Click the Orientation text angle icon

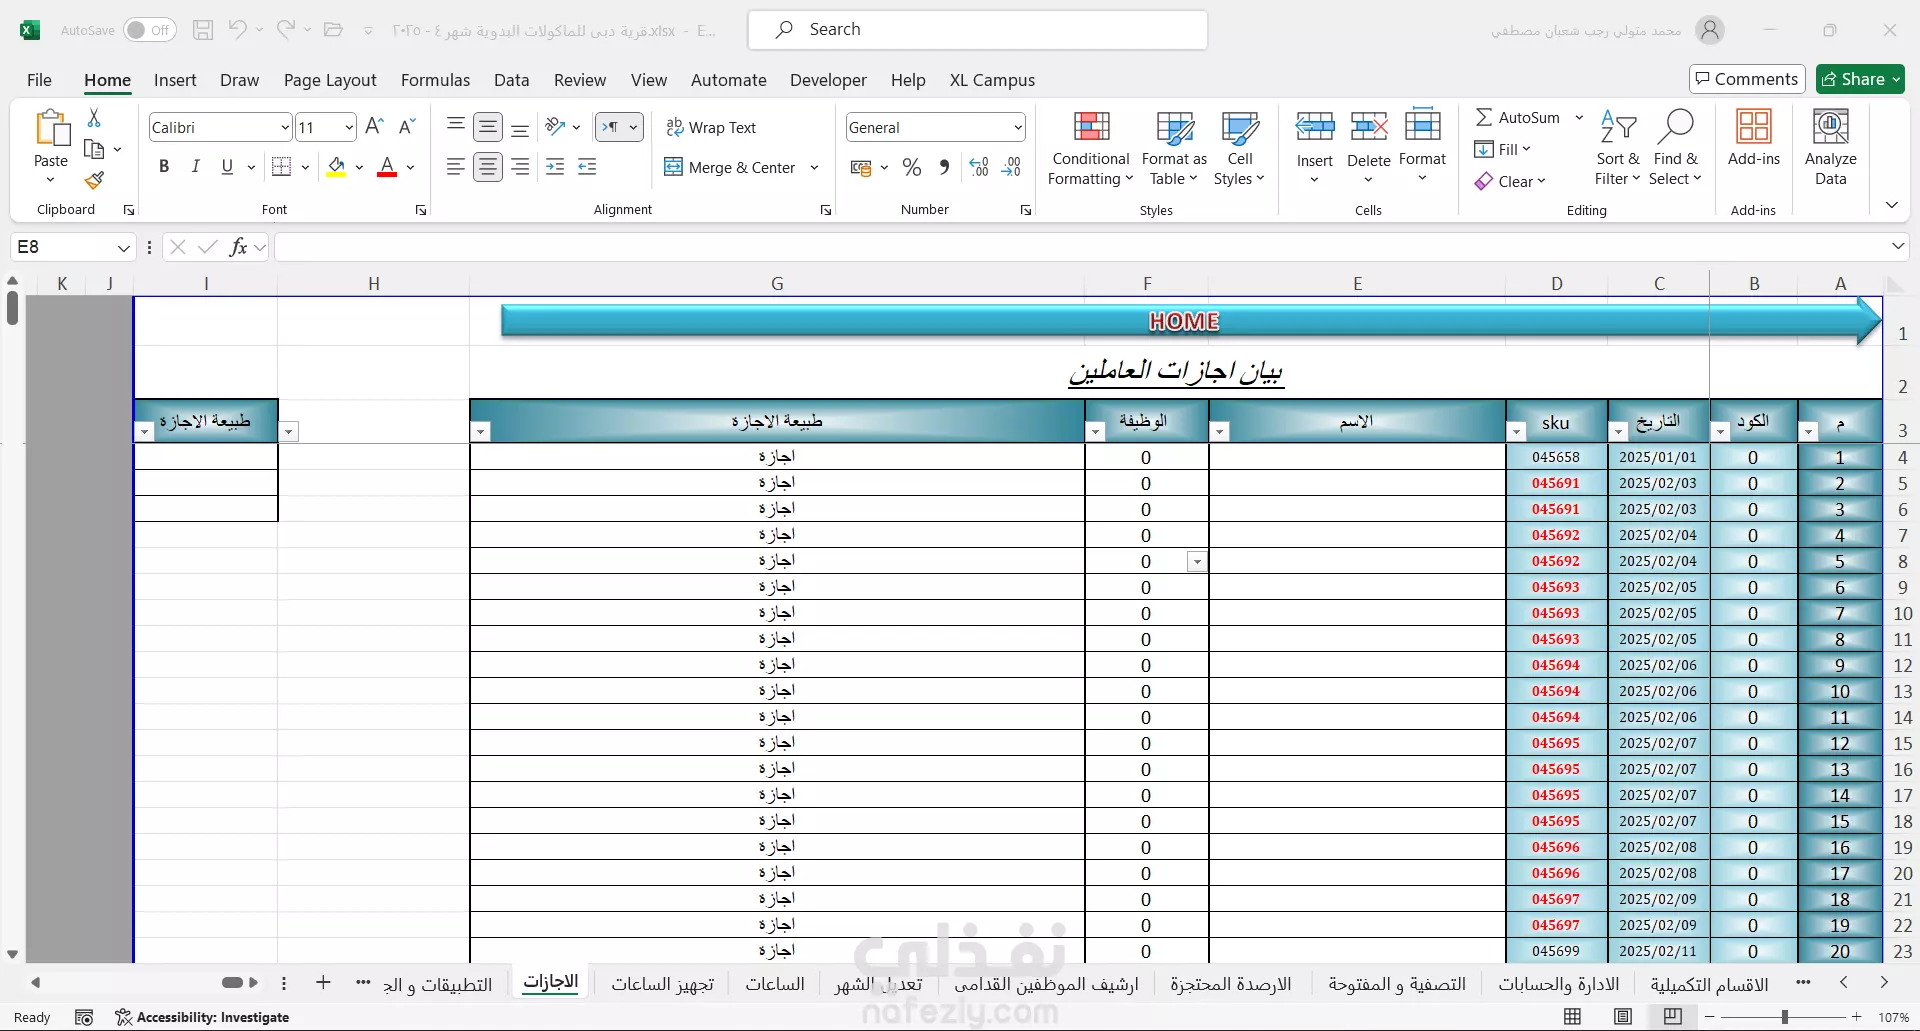pos(555,126)
